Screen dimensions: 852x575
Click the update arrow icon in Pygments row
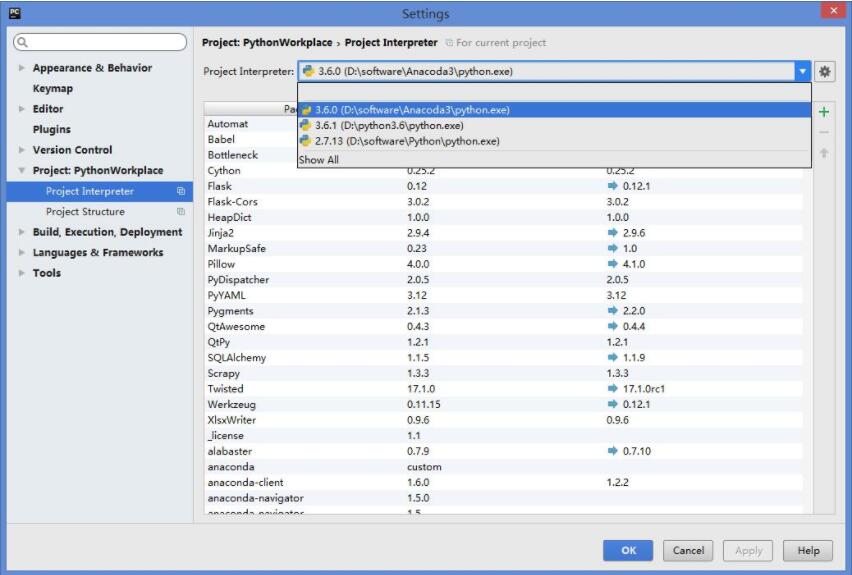point(612,311)
